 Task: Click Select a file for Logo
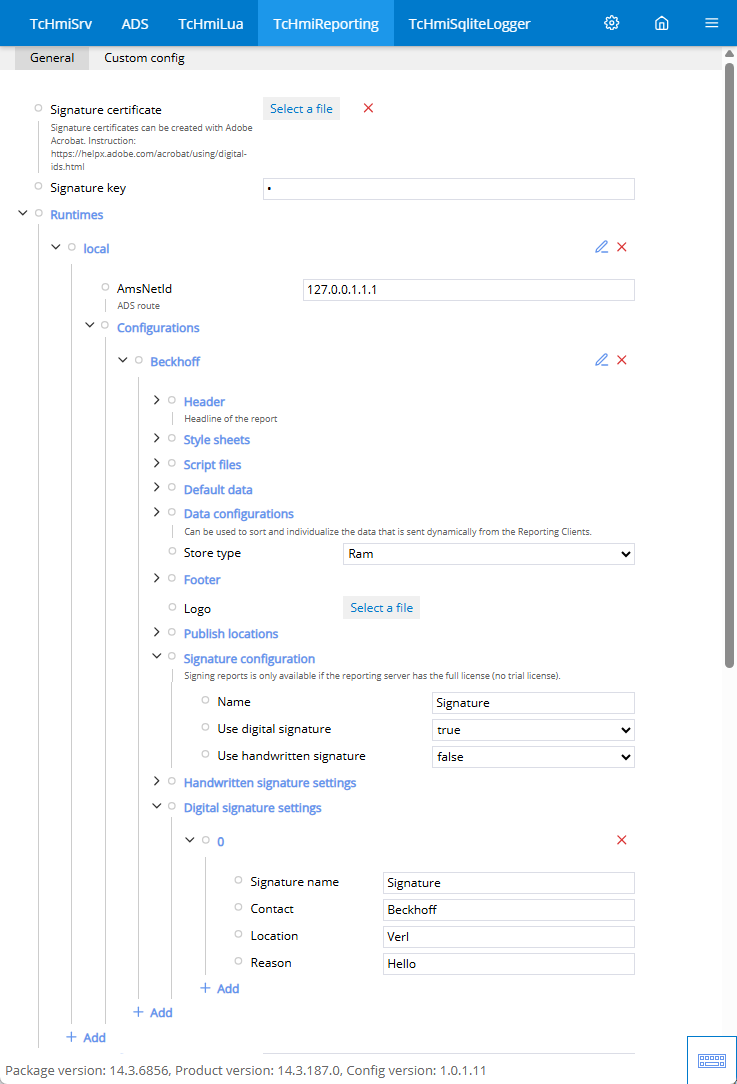381,608
